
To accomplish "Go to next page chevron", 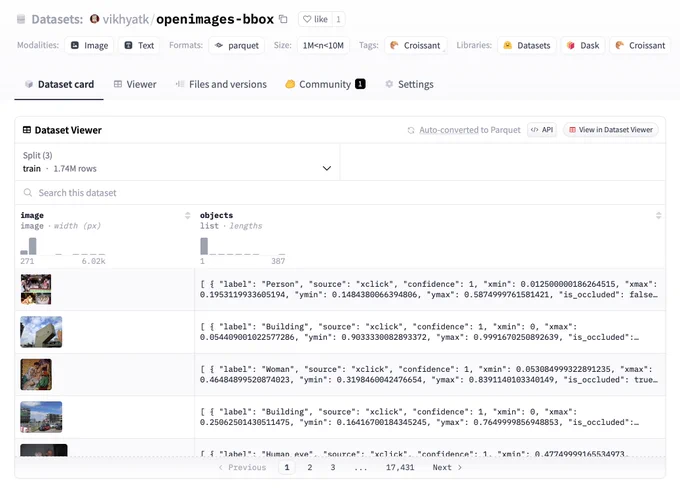I will [460, 467].
